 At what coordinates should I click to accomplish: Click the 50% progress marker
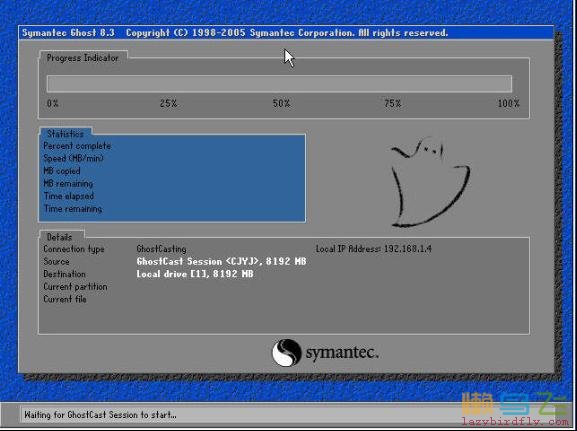(281, 103)
